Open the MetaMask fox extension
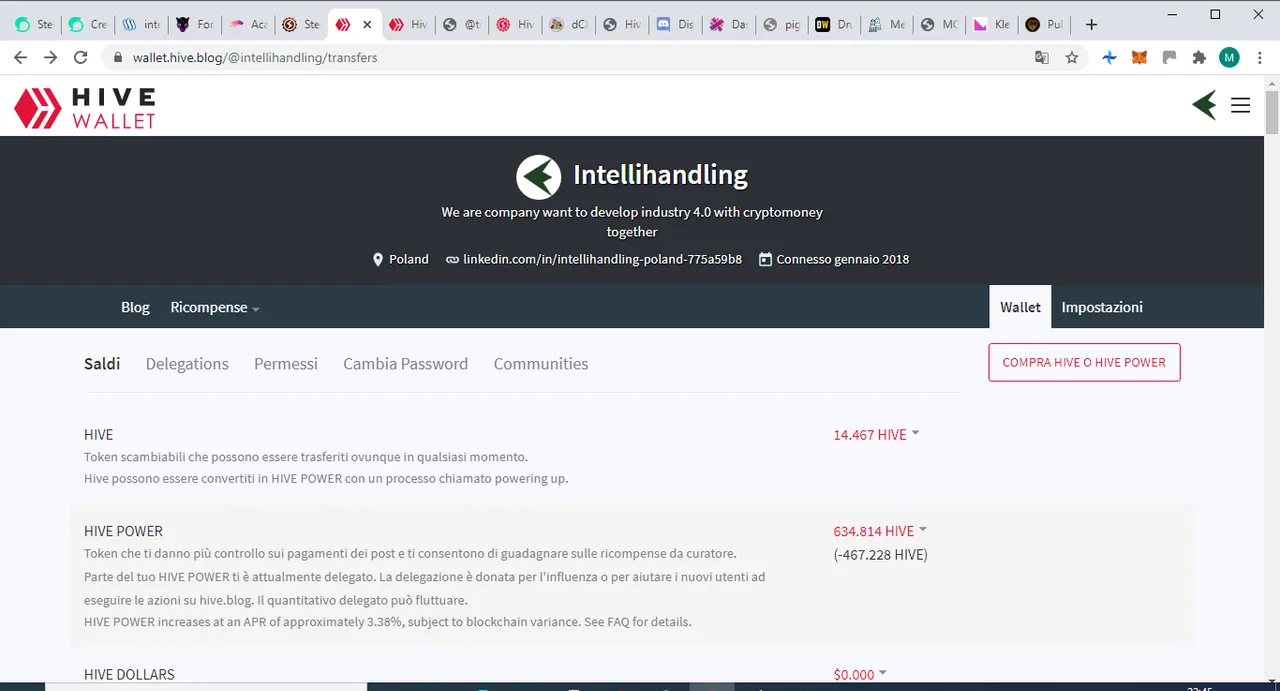This screenshot has height=691, width=1280. pos(1139,58)
